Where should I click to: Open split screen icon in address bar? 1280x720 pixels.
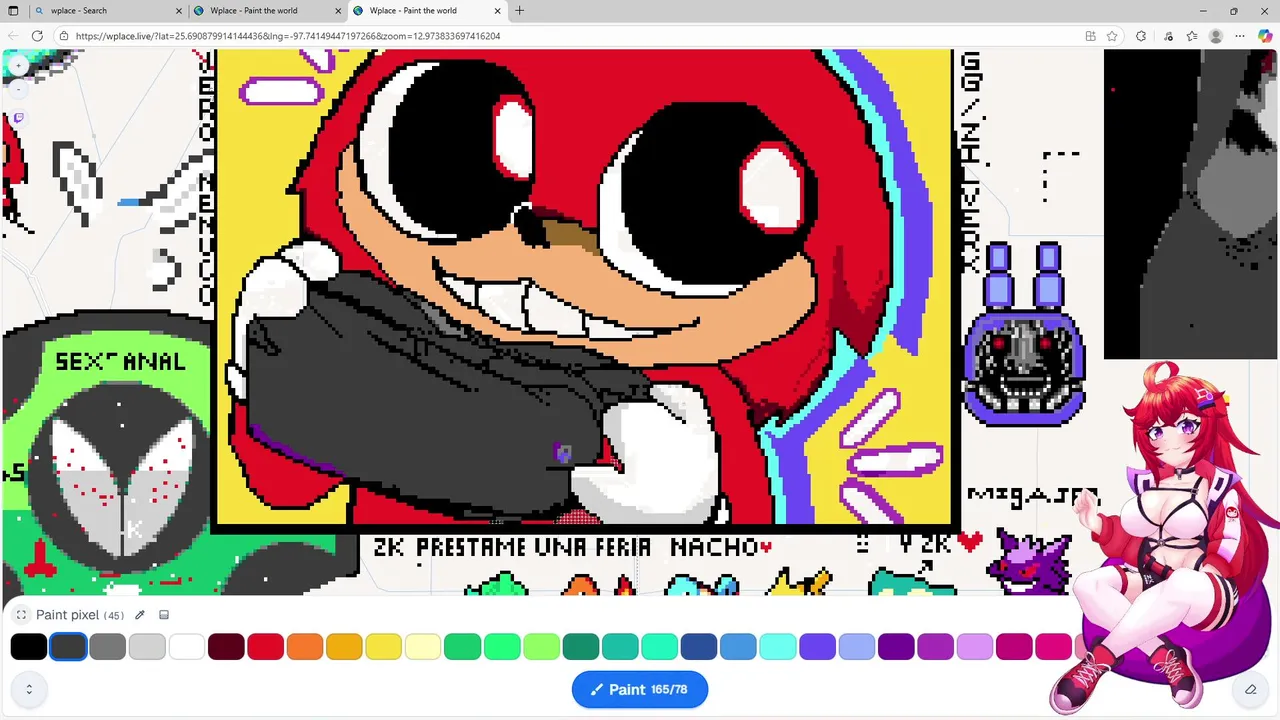pyautogui.click(x=1090, y=36)
